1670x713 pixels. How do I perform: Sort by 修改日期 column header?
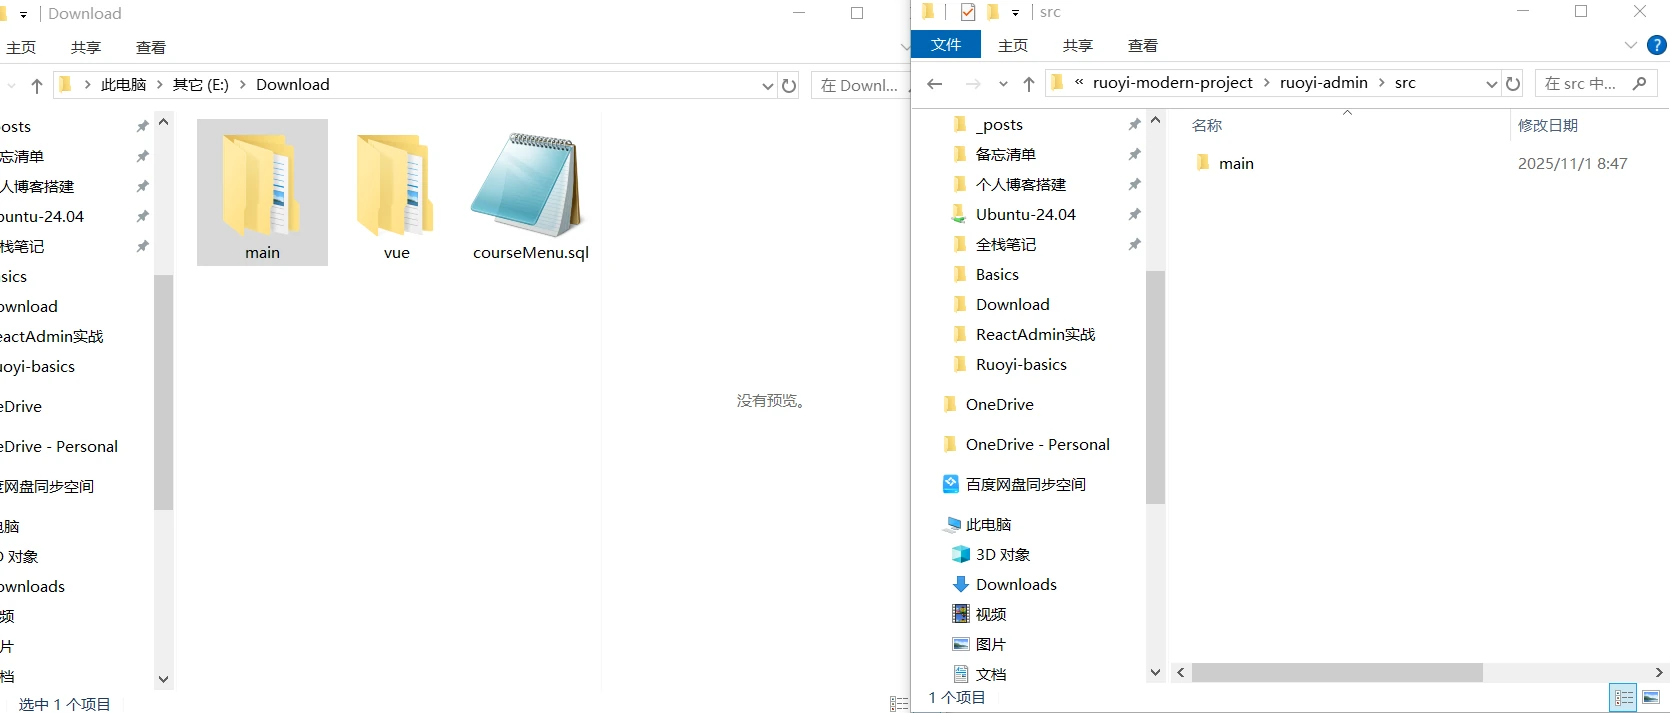(1547, 125)
